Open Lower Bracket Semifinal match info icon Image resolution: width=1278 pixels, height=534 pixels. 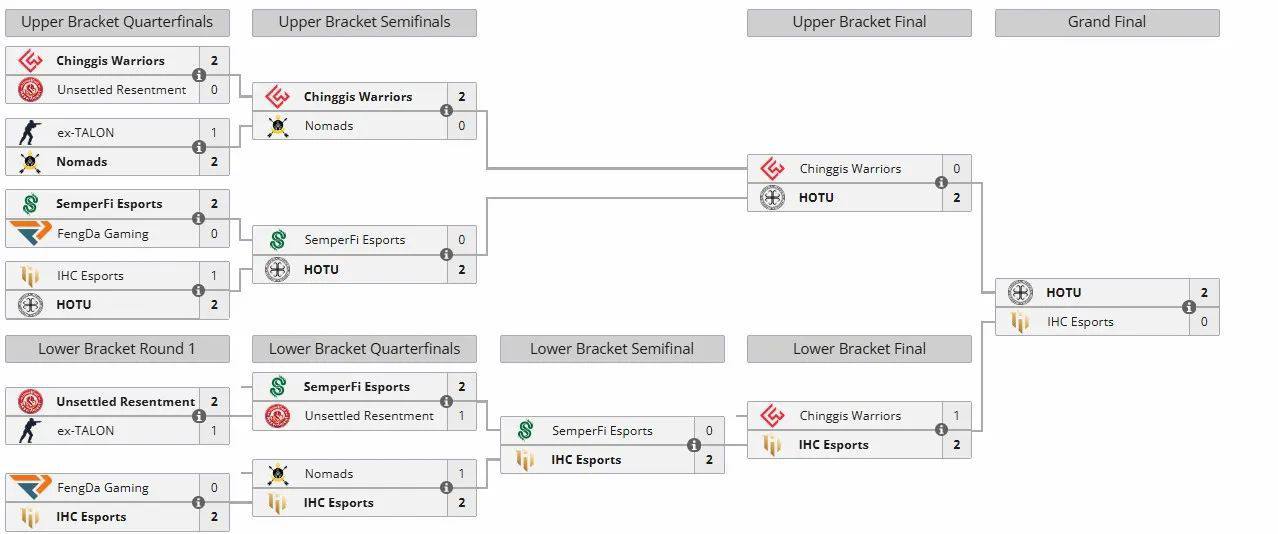[x=693, y=445]
